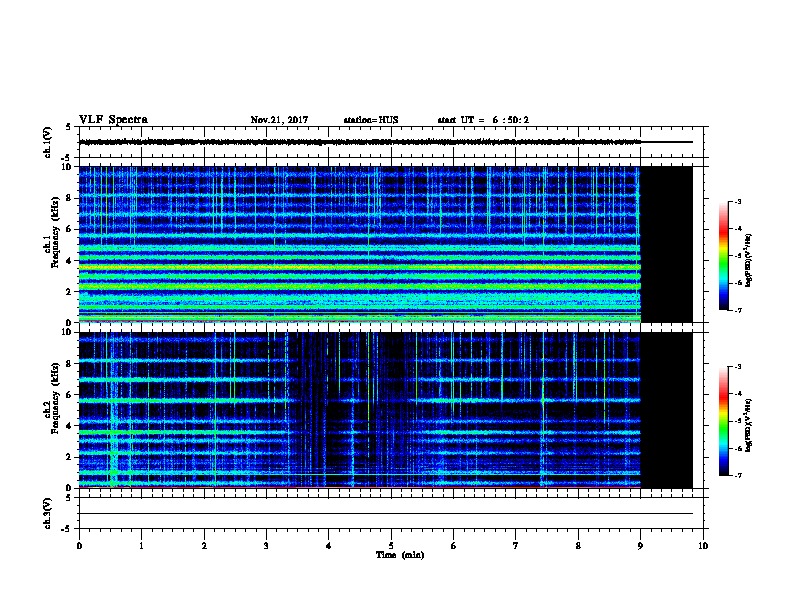
Task: Click the ch.1 colorbar unit label log(PSD)
Action: click(x=749, y=260)
